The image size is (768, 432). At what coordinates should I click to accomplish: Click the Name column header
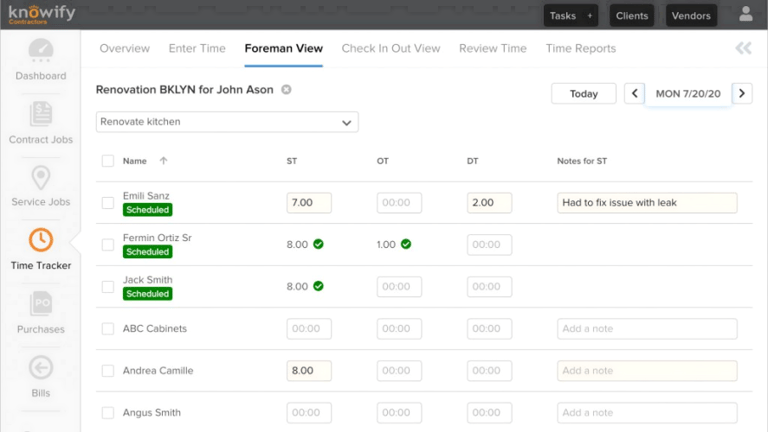[135, 161]
